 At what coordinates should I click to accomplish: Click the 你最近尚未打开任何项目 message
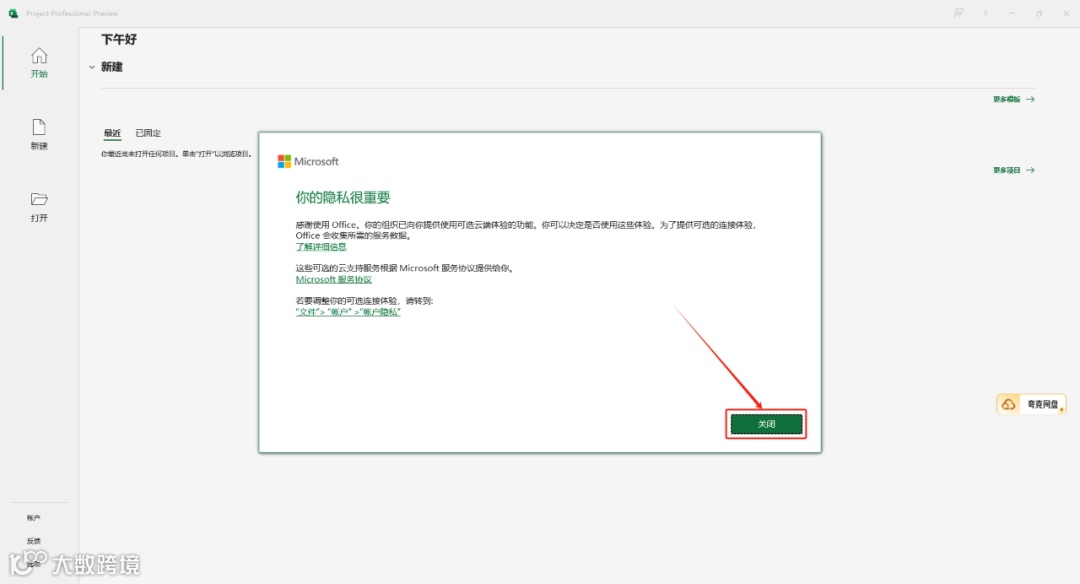(x=176, y=154)
